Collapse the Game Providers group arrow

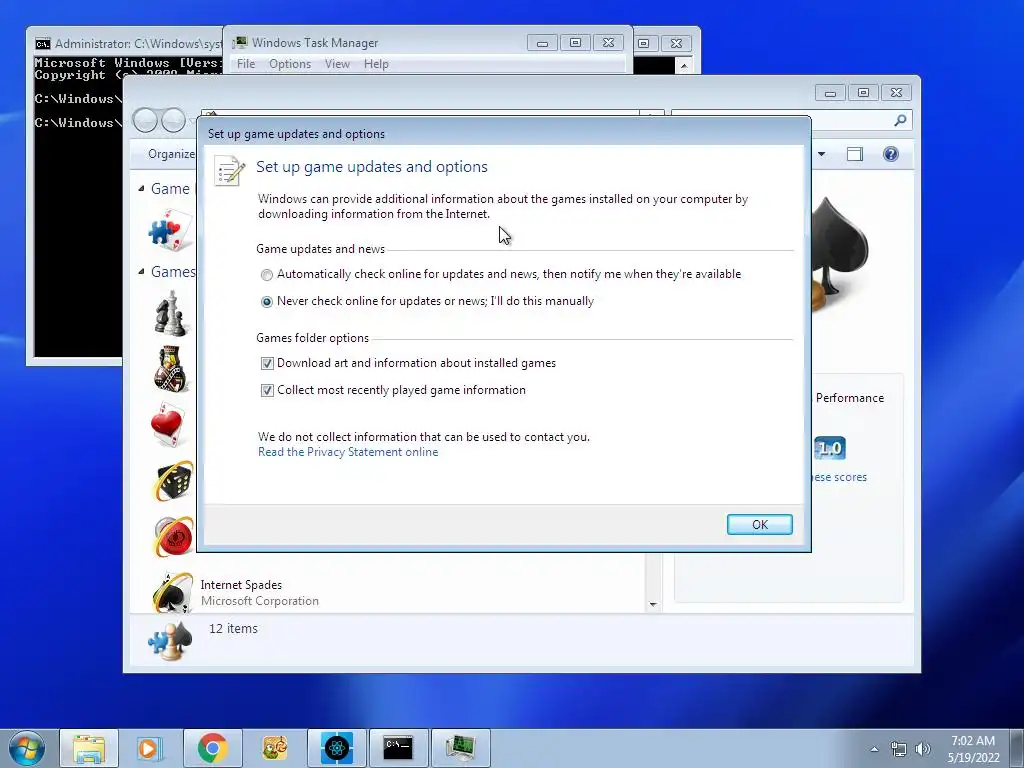(142, 189)
